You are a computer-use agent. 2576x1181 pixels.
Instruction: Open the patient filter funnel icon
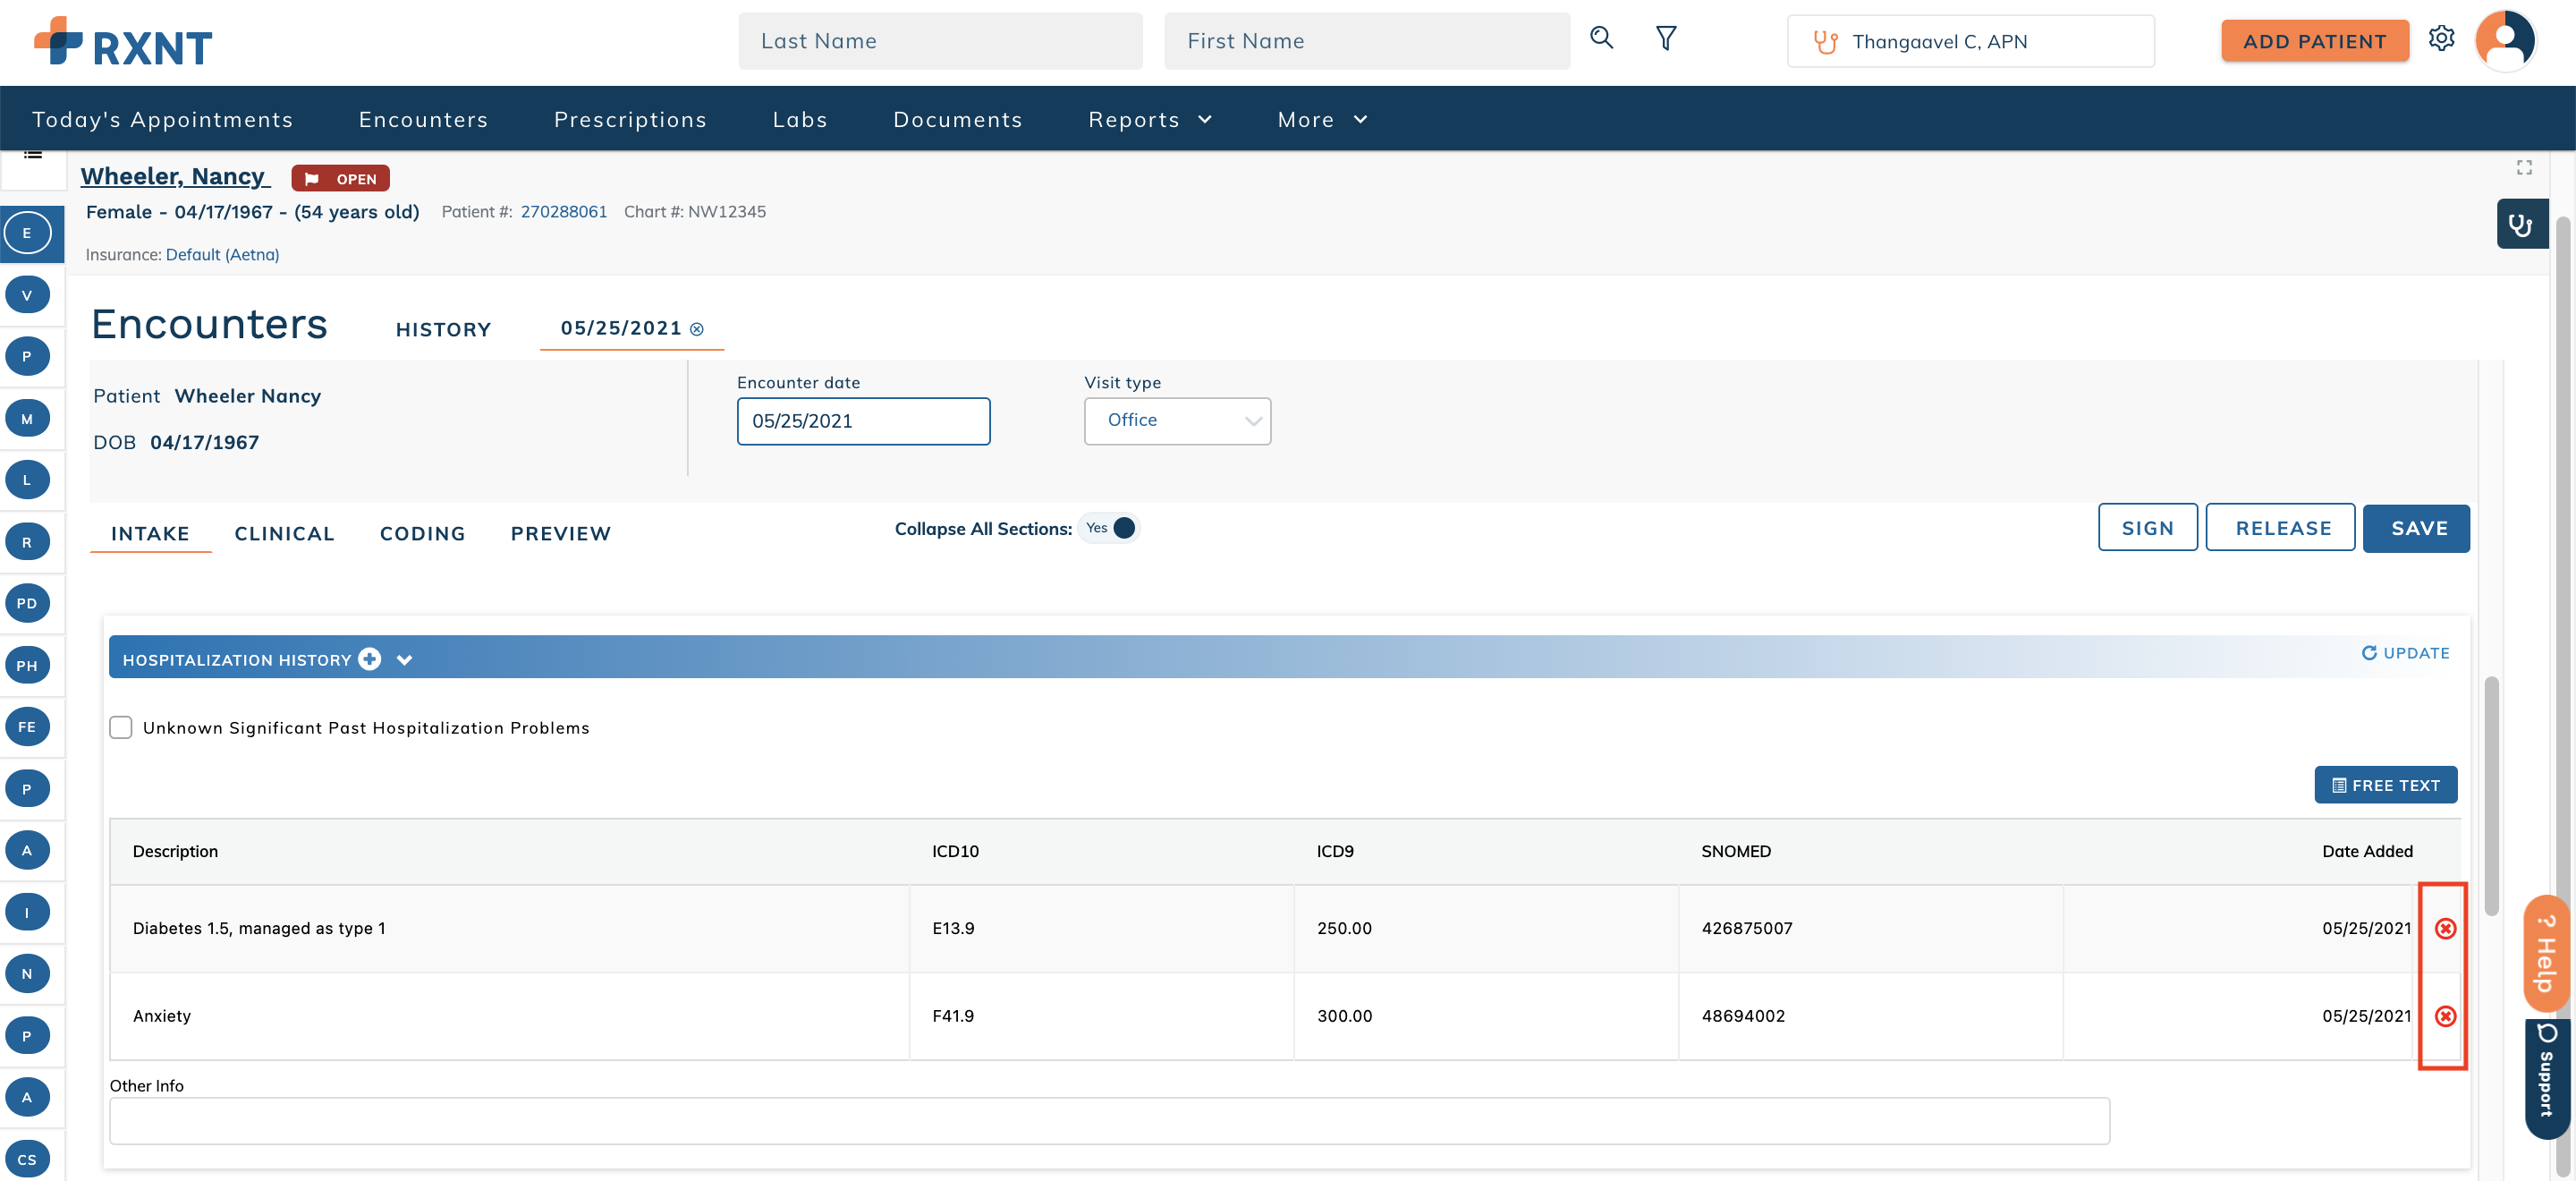click(1666, 39)
